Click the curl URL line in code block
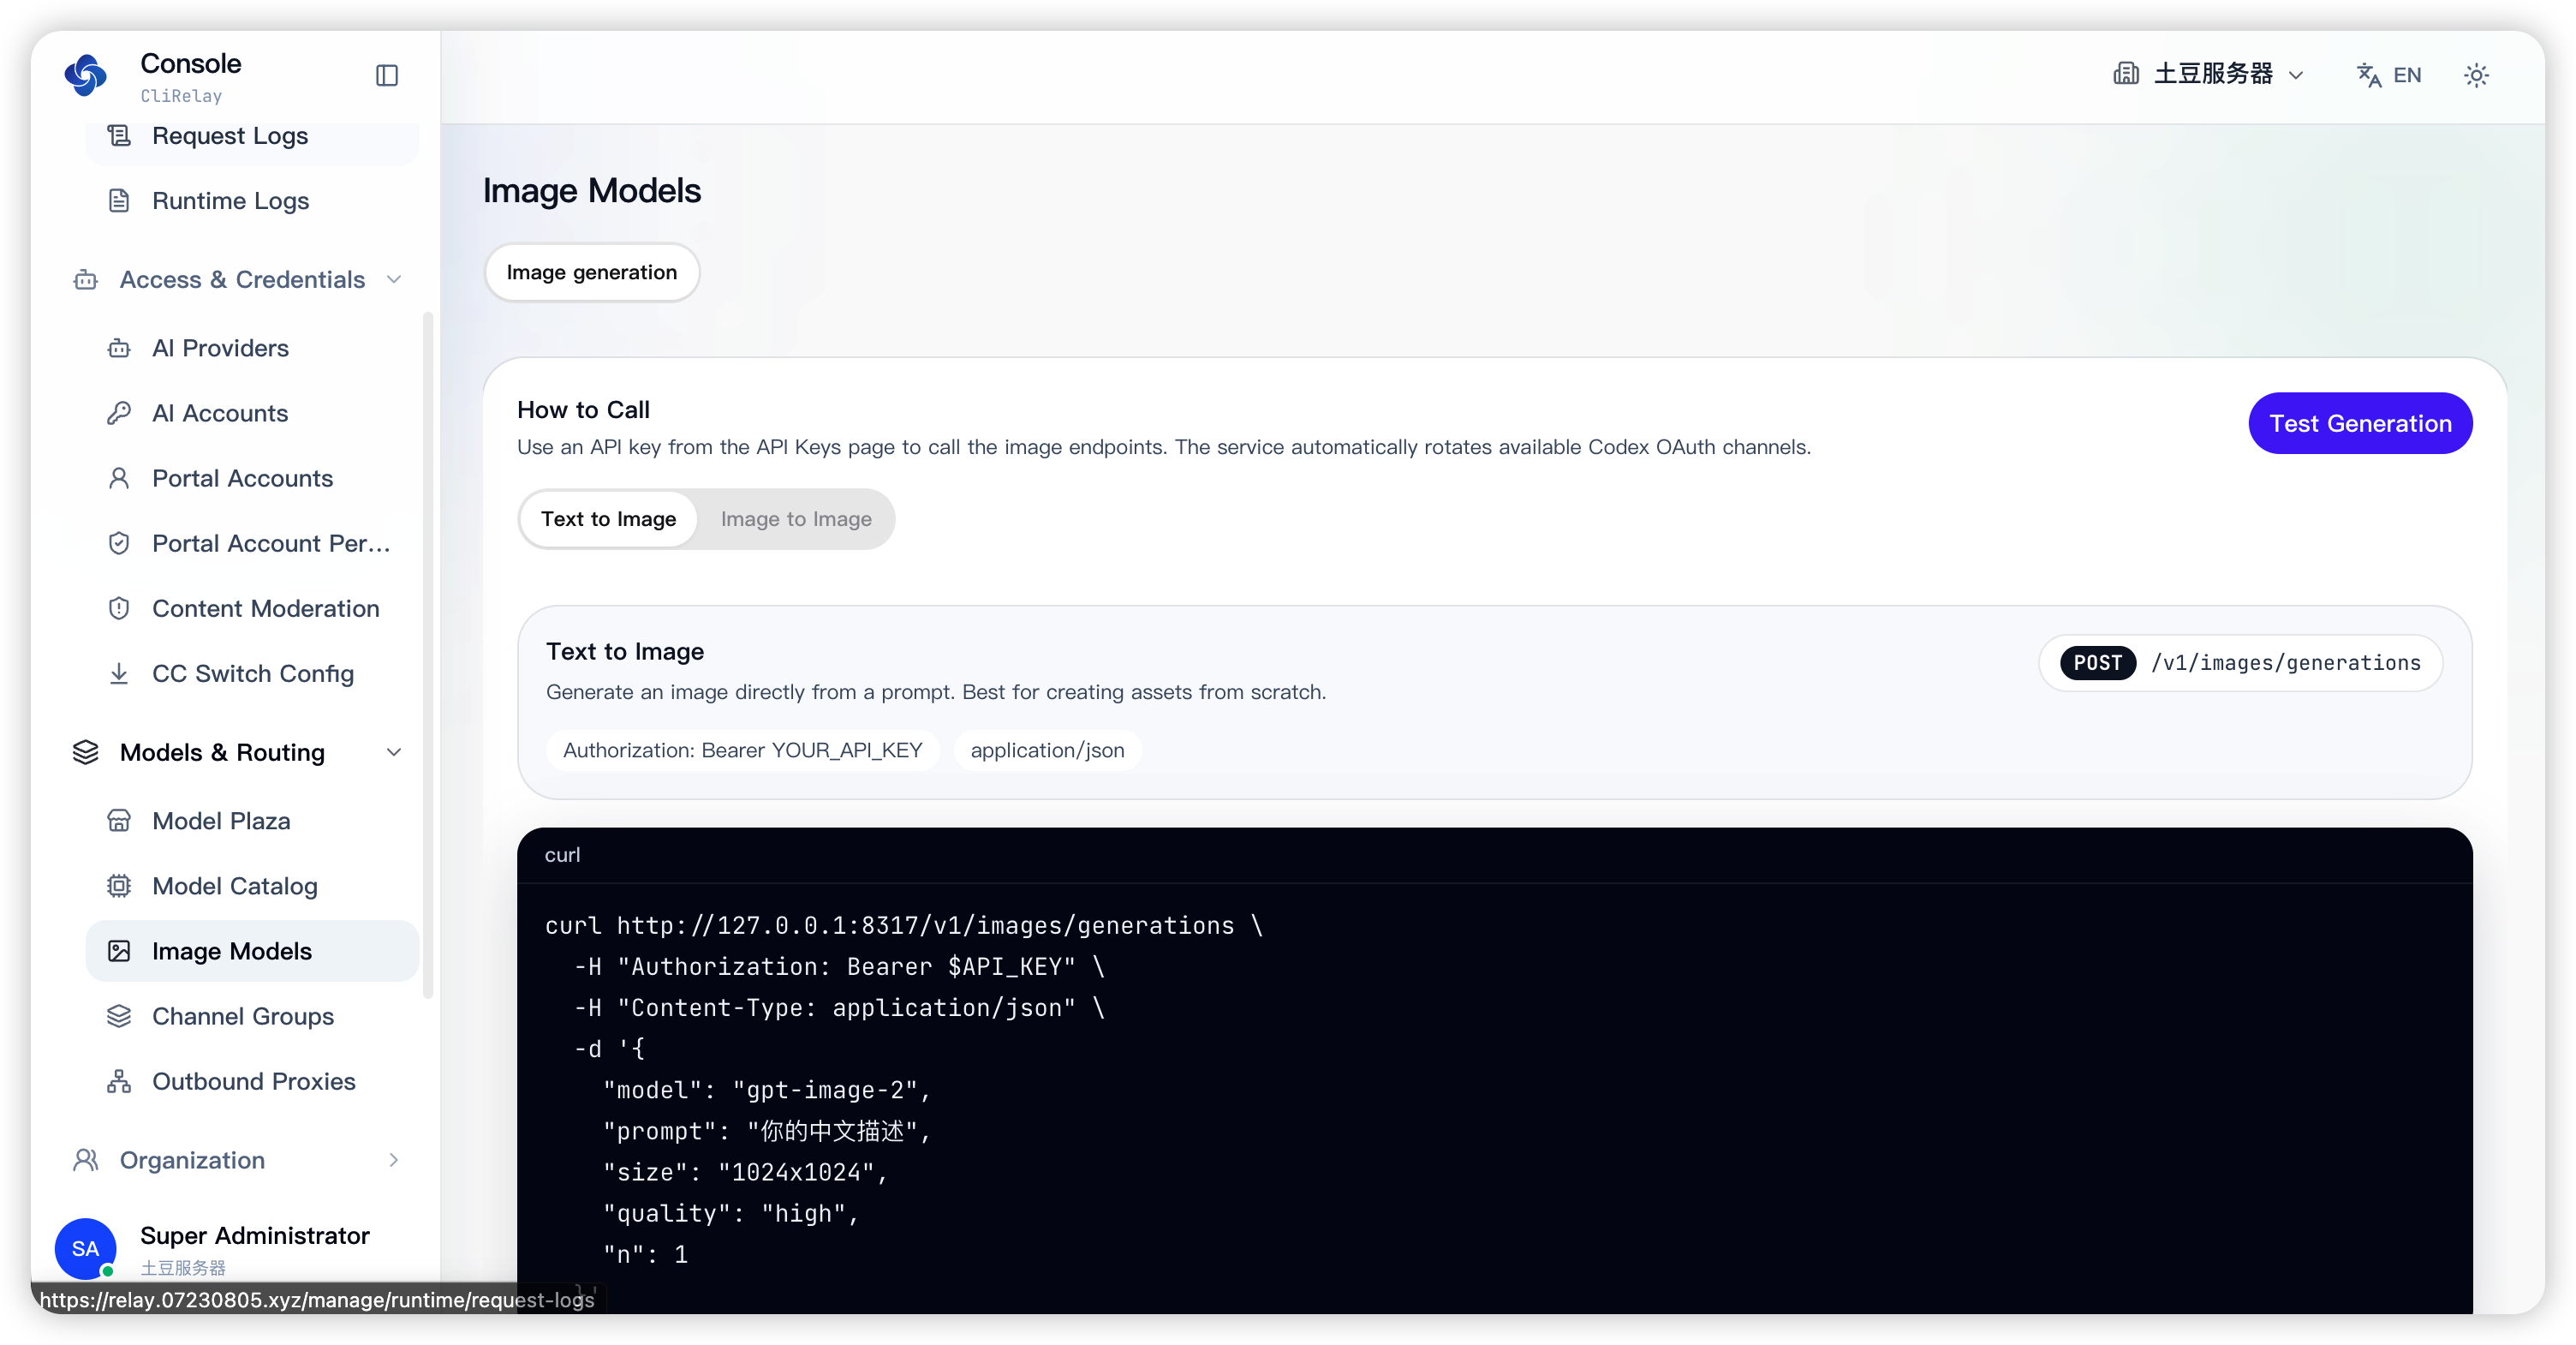This screenshot has width=2576, height=1345. (904, 925)
